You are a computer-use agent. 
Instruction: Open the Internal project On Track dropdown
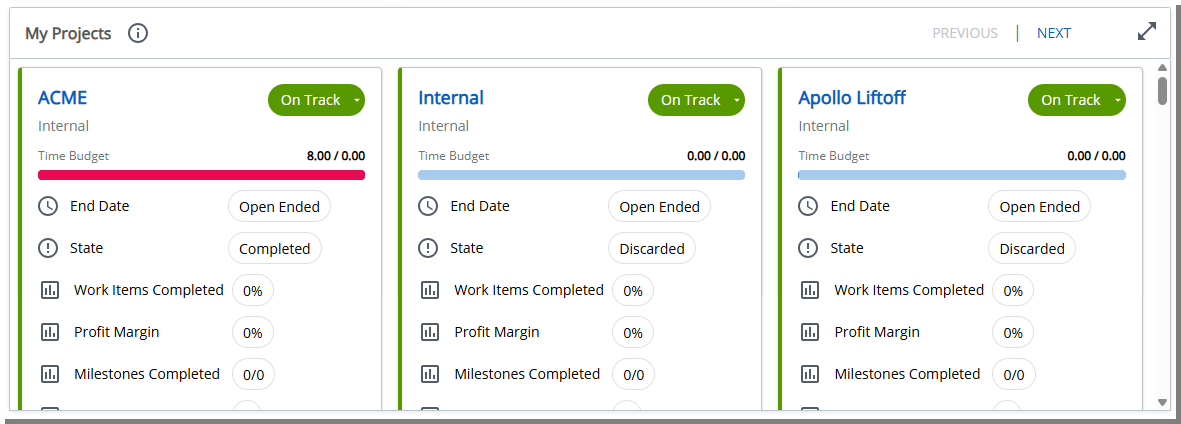tap(736, 100)
